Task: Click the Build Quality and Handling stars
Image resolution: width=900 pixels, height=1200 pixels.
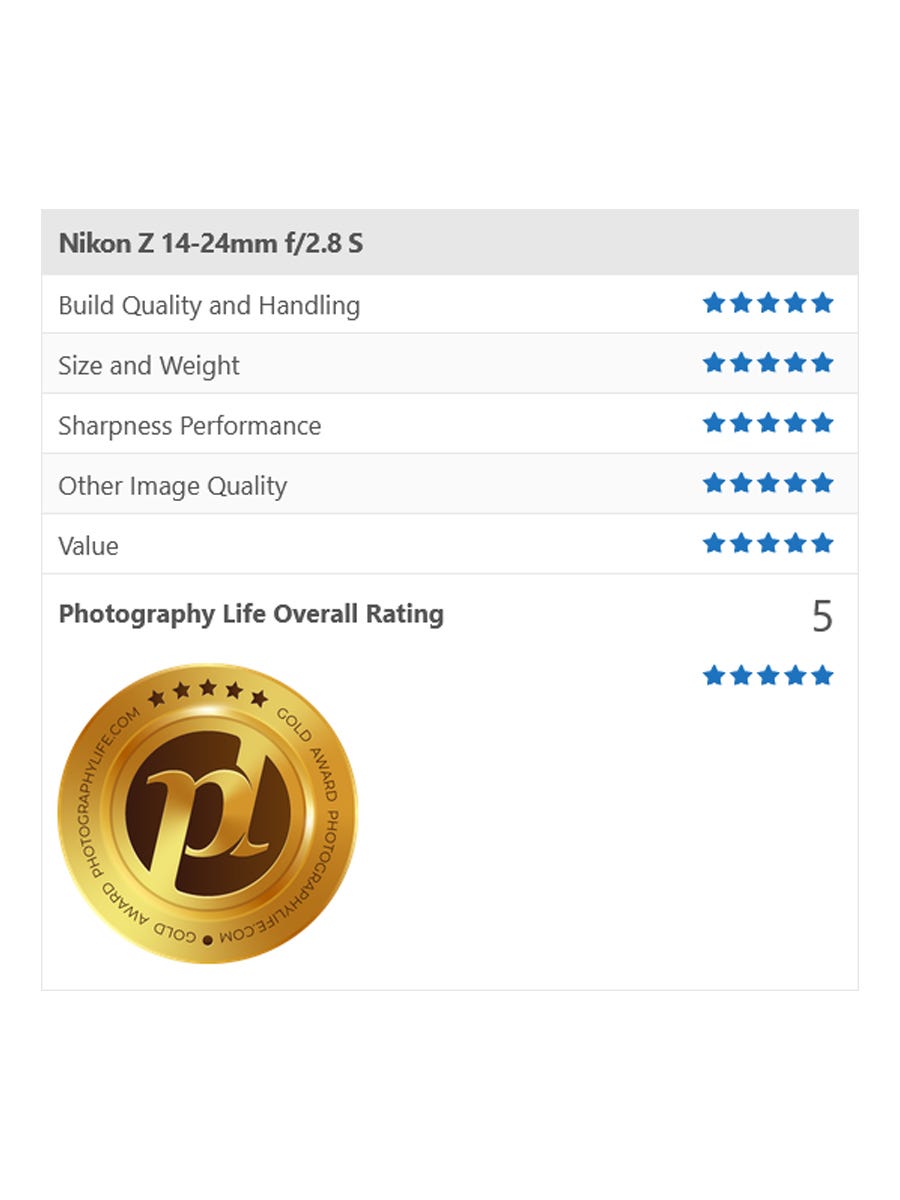Action: [x=768, y=303]
